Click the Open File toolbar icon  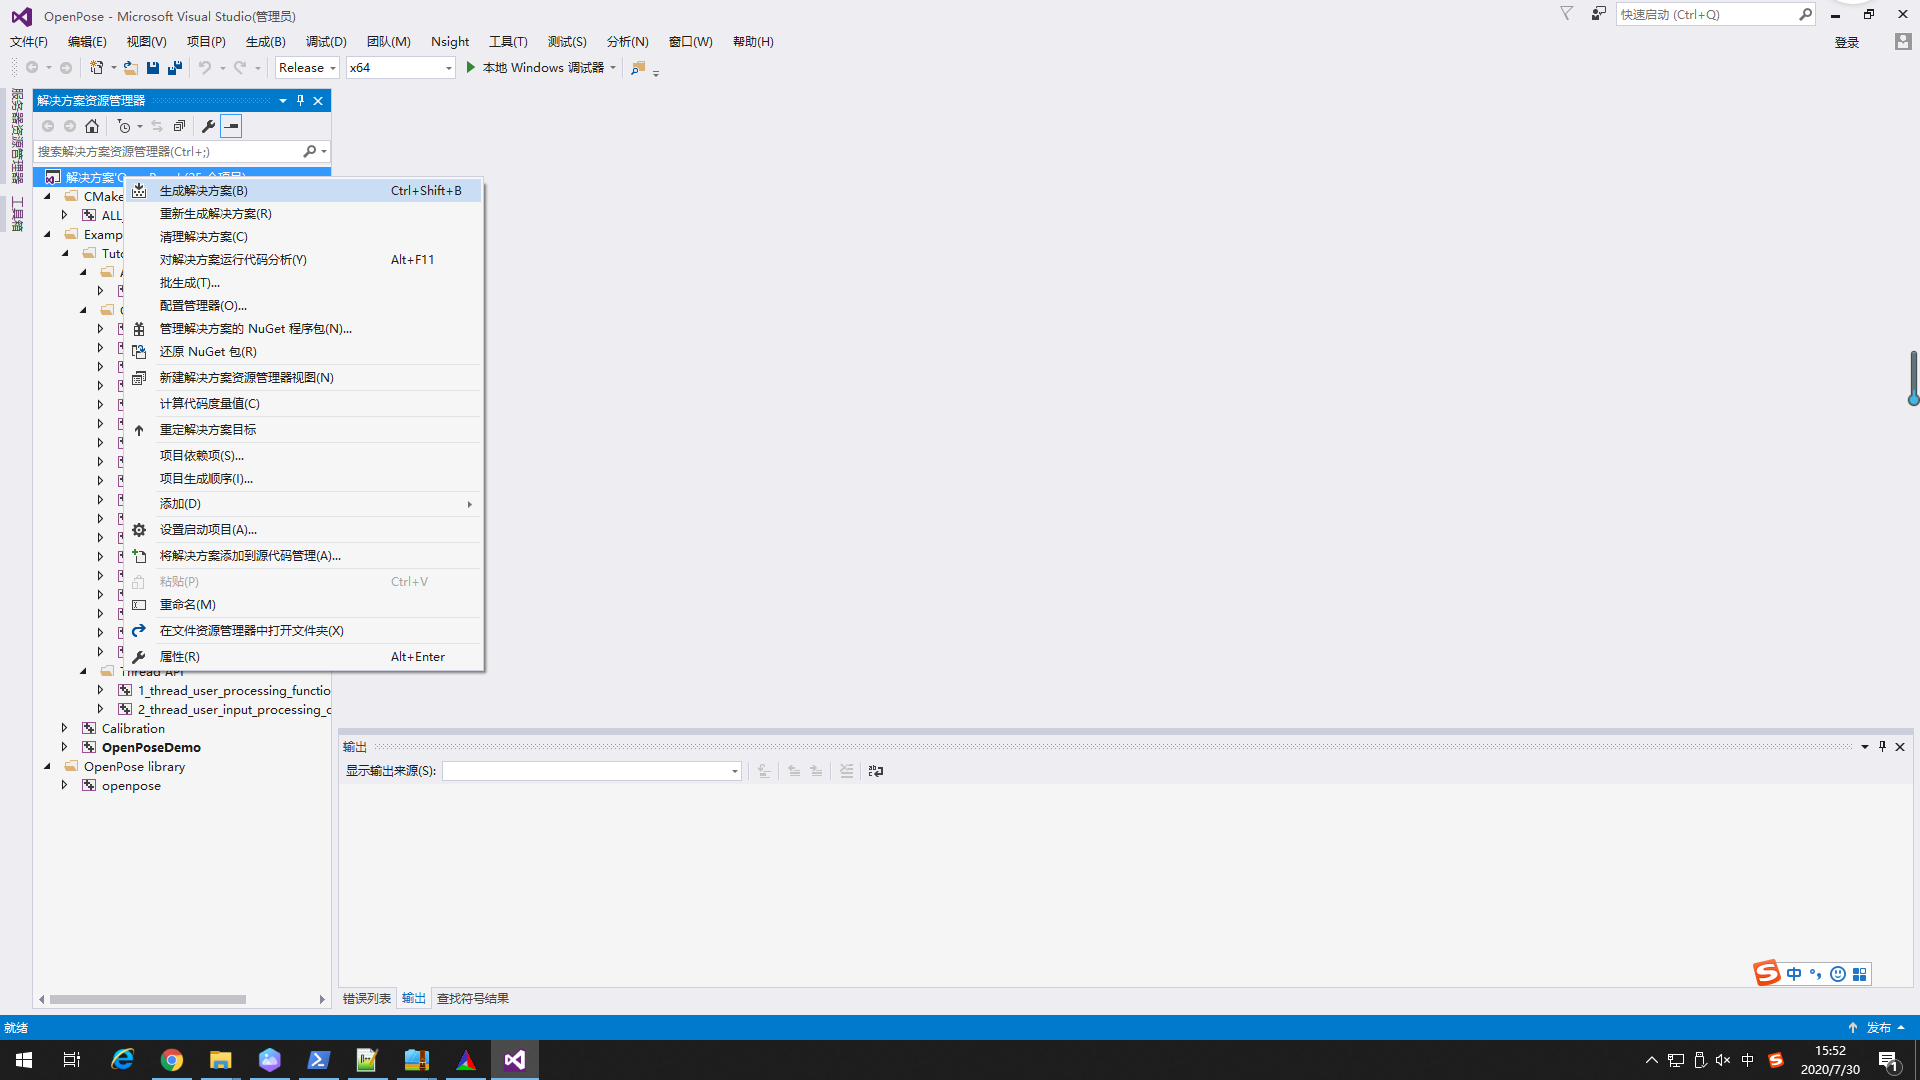click(130, 68)
